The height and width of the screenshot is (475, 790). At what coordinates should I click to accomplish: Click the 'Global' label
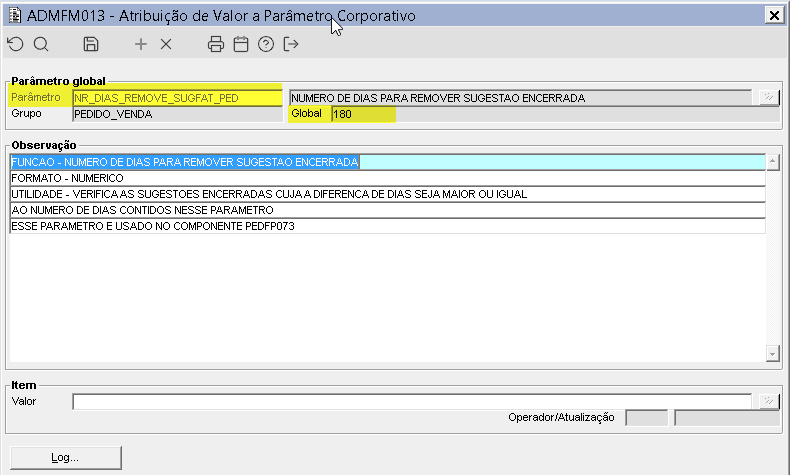coord(306,113)
